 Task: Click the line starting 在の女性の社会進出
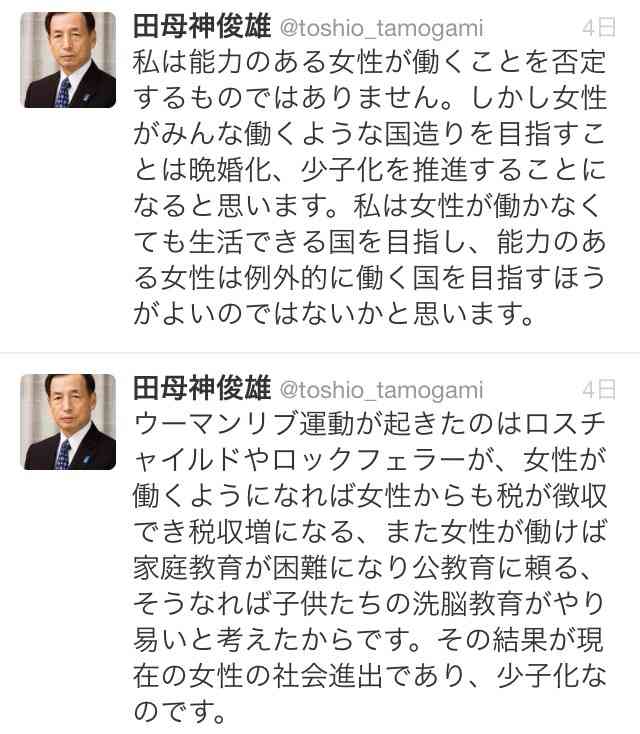tap(370, 675)
